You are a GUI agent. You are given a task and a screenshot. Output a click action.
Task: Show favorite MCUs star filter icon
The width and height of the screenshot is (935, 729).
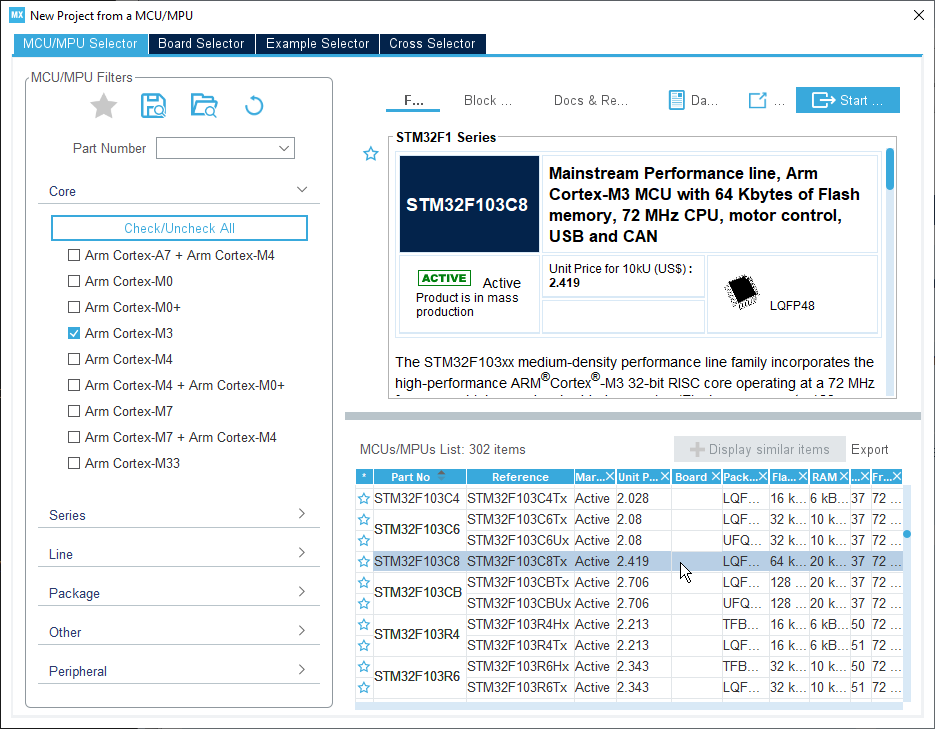(103, 106)
